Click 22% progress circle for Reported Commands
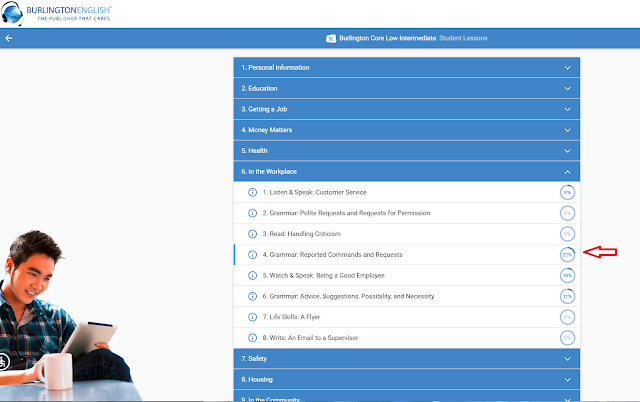 click(x=567, y=255)
